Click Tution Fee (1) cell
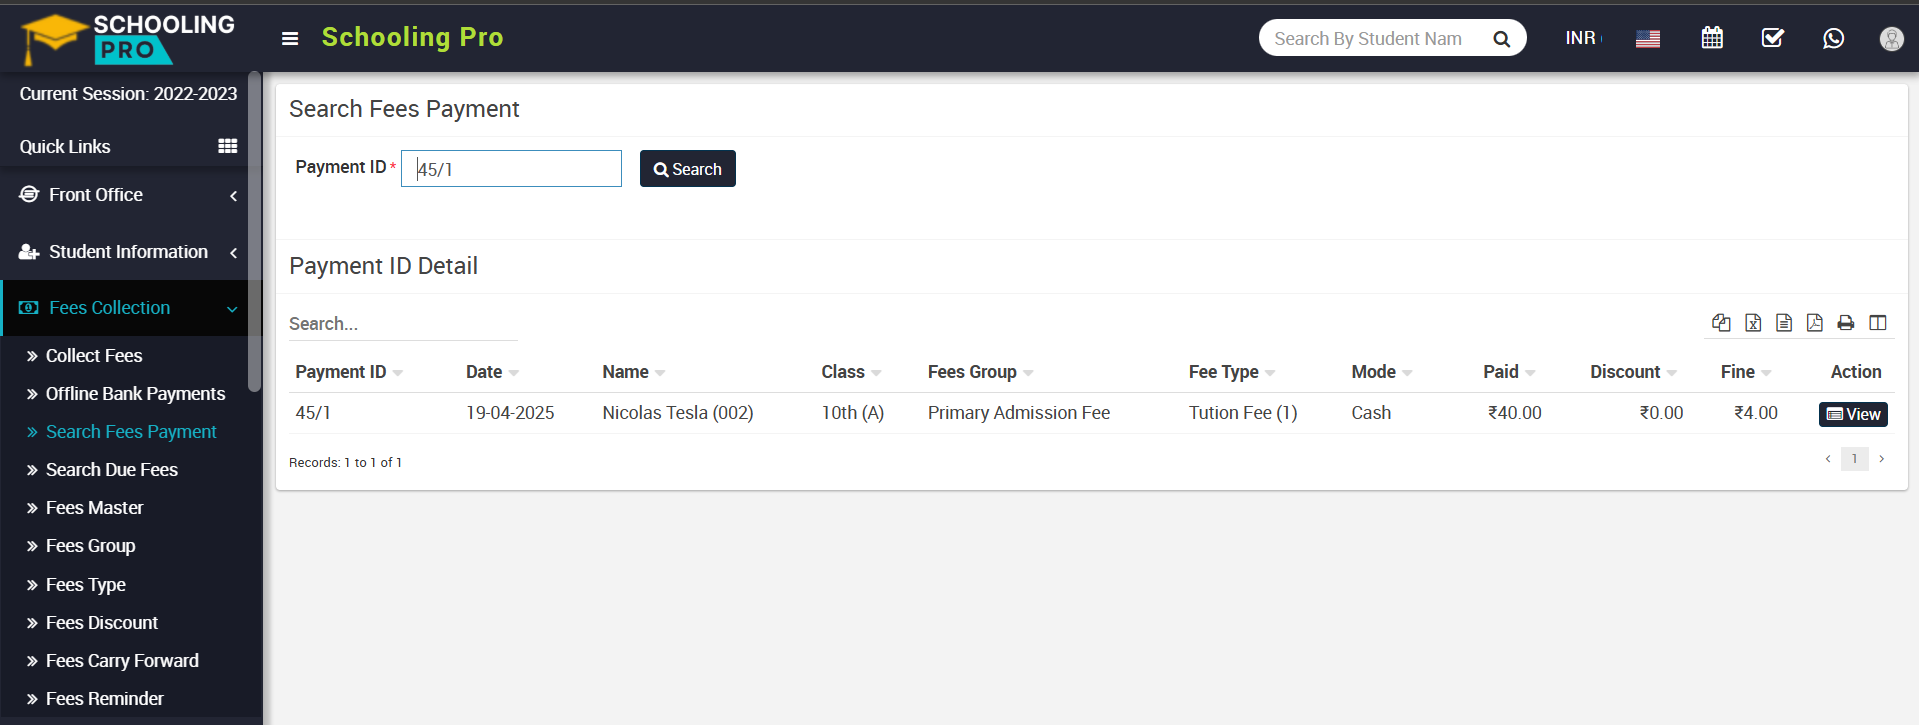The height and width of the screenshot is (725, 1919). click(1243, 413)
